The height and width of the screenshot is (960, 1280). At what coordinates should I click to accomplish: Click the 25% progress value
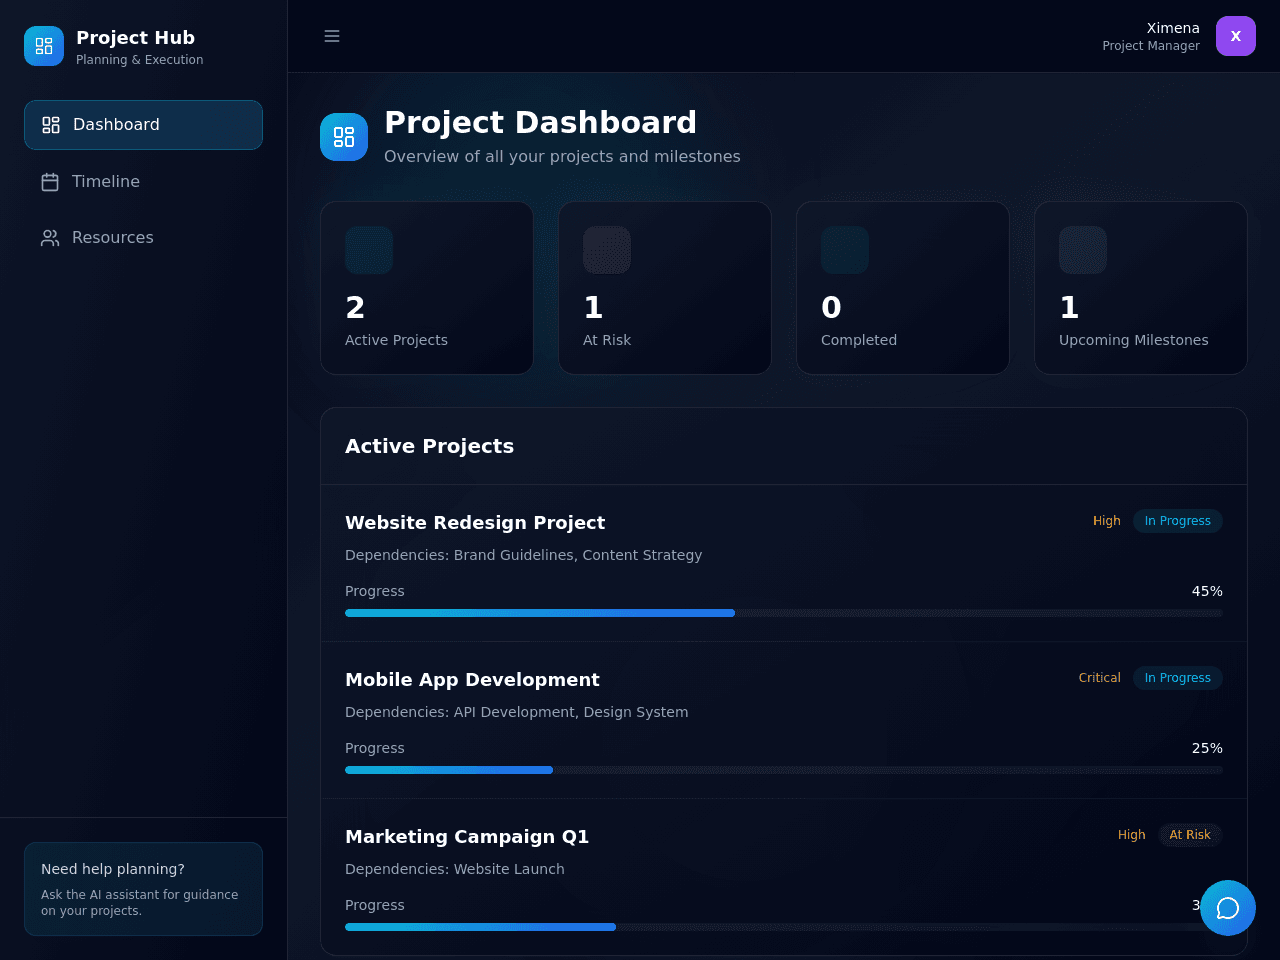coord(1207,749)
